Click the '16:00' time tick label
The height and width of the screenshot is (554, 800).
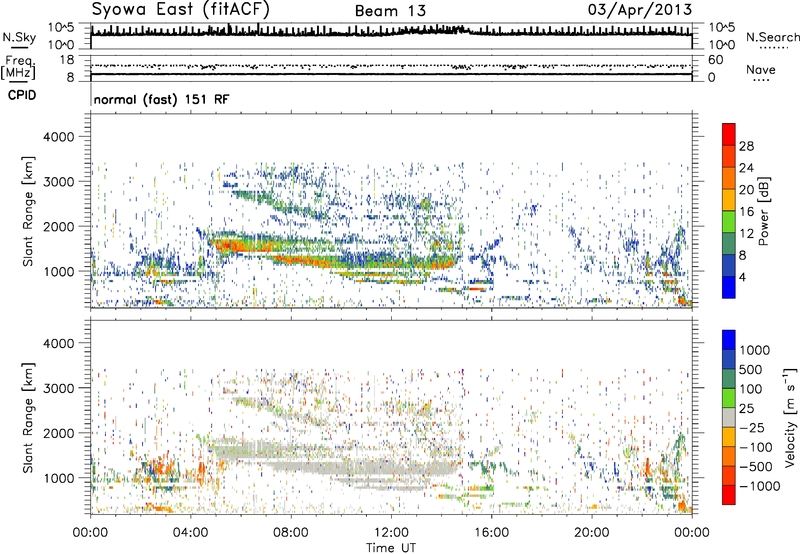[x=491, y=533]
